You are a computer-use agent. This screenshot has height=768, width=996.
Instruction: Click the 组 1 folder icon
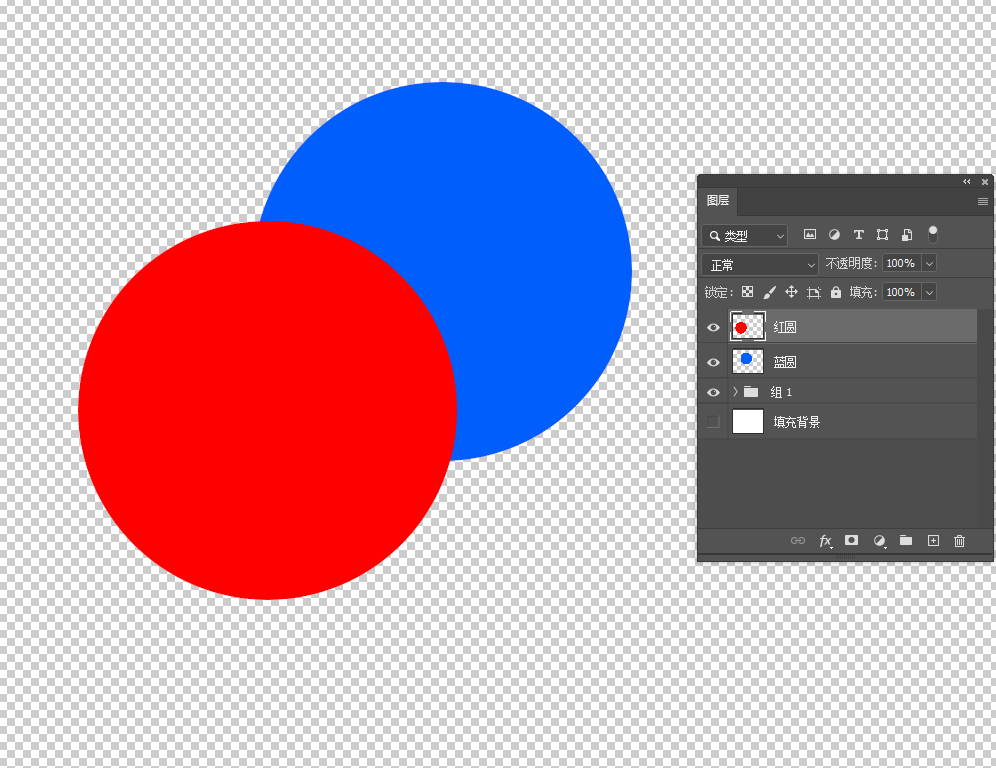751,391
